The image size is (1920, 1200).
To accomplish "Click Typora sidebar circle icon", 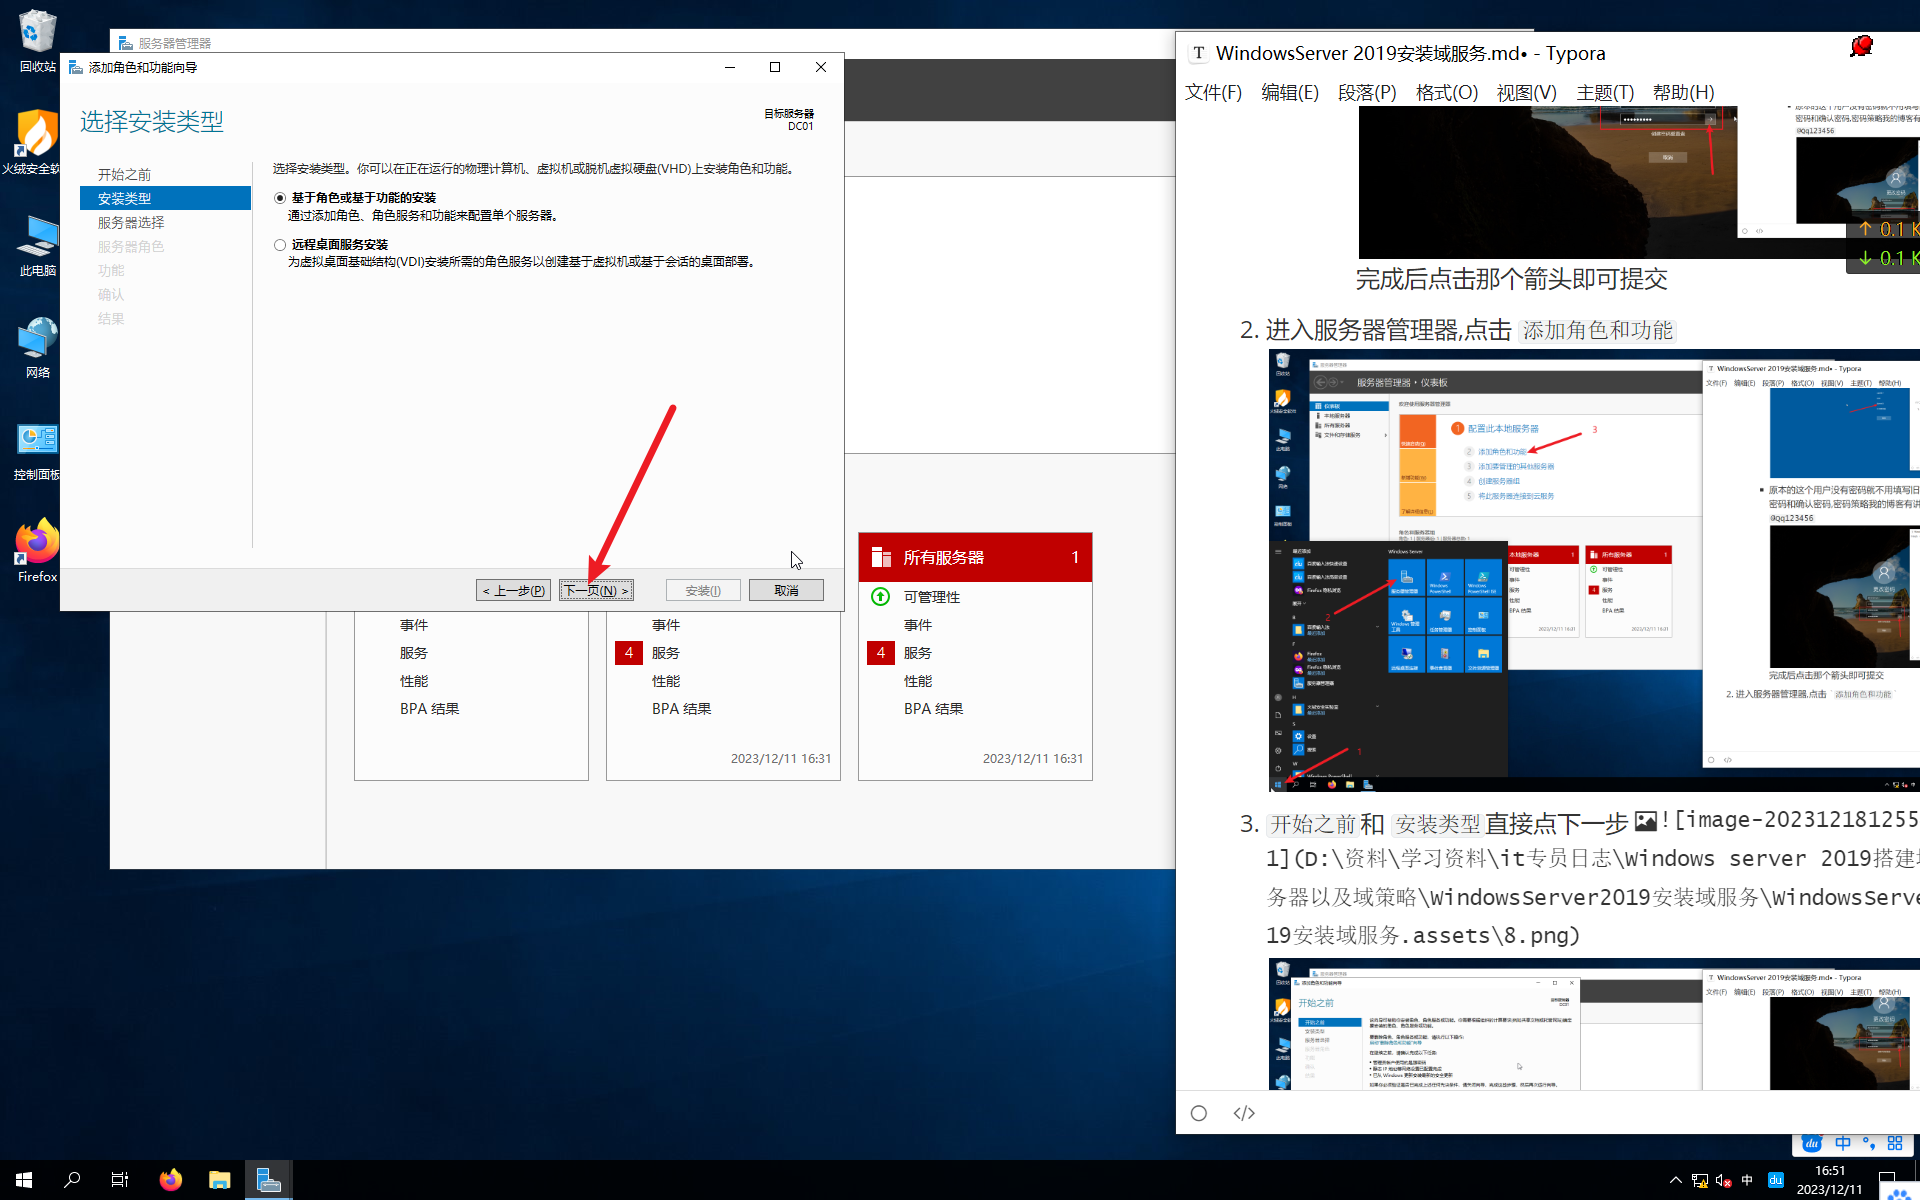I will [1199, 1113].
